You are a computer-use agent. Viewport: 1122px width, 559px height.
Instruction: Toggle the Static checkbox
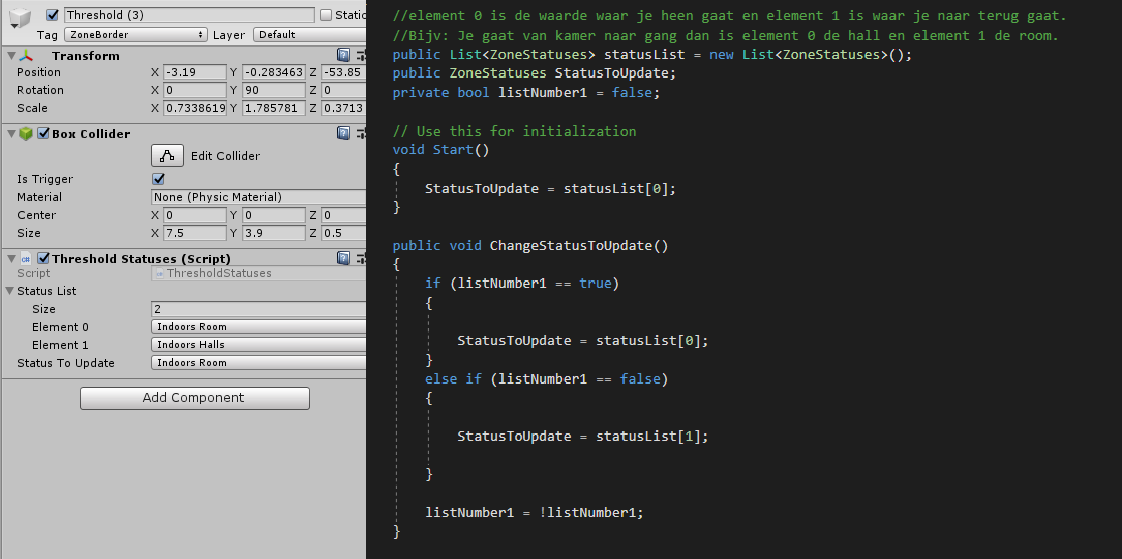[326, 14]
